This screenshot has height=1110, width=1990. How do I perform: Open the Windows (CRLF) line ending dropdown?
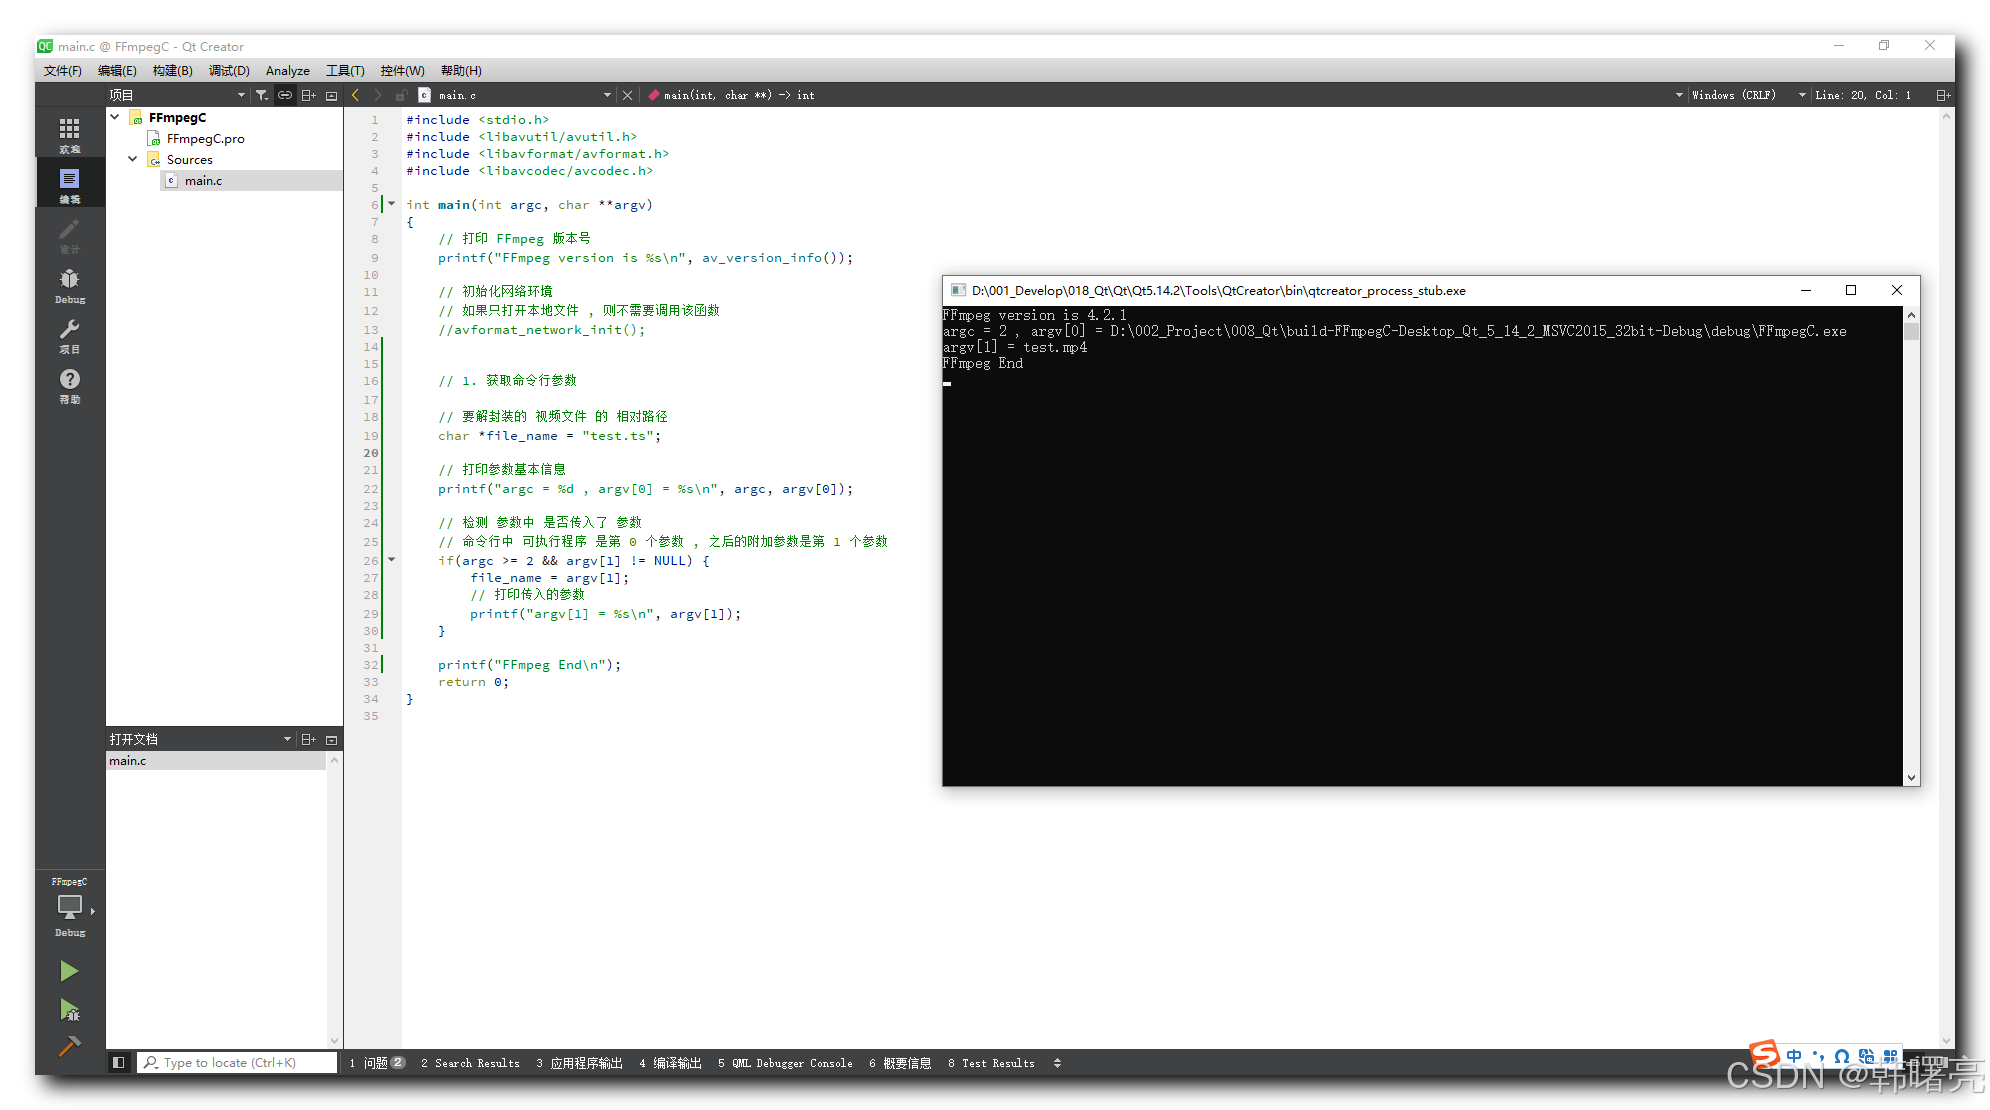point(1733,95)
